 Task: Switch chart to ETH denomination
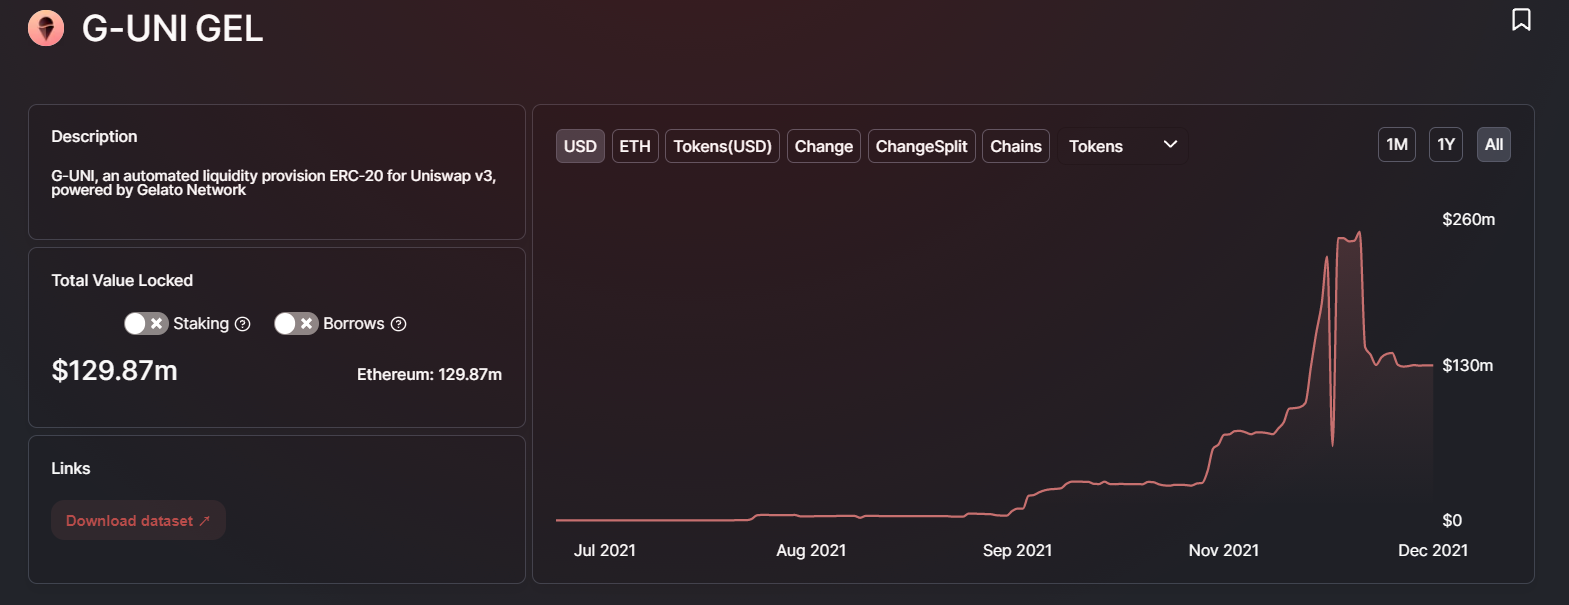point(635,146)
